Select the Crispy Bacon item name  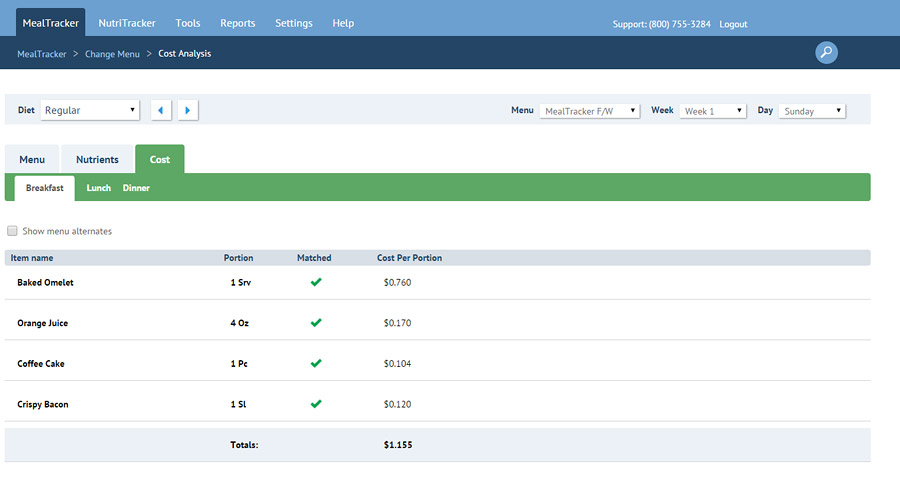coord(42,404)
